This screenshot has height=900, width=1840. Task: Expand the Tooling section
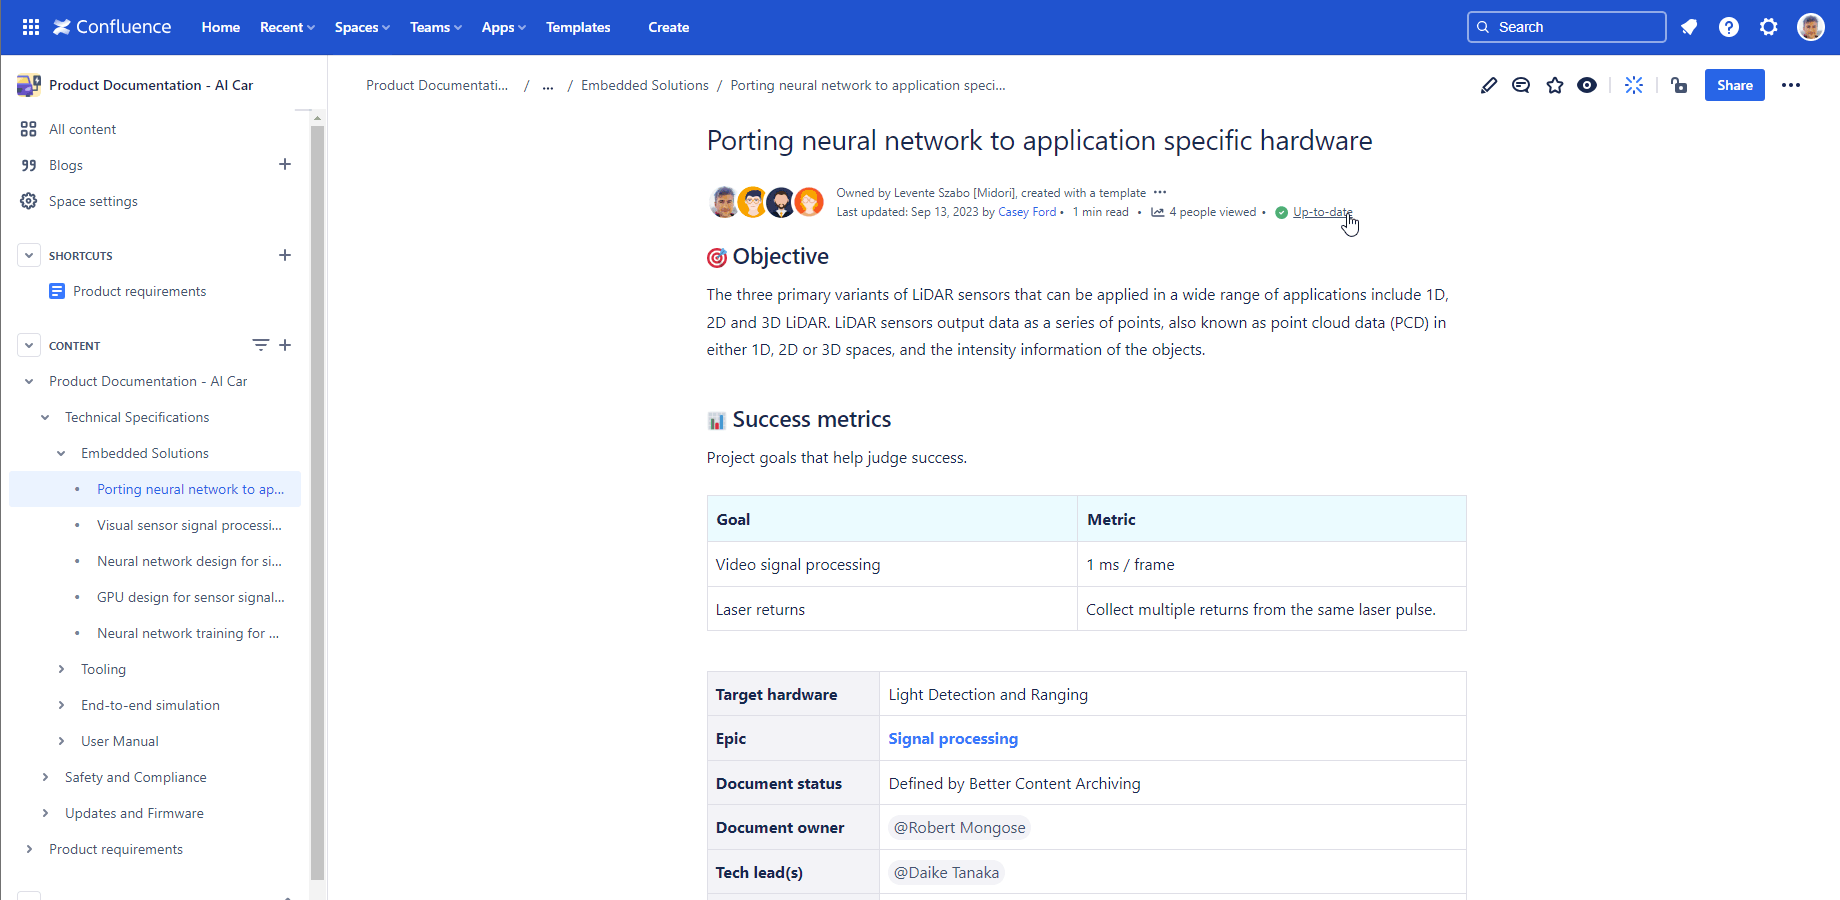(x=62, y=669)
